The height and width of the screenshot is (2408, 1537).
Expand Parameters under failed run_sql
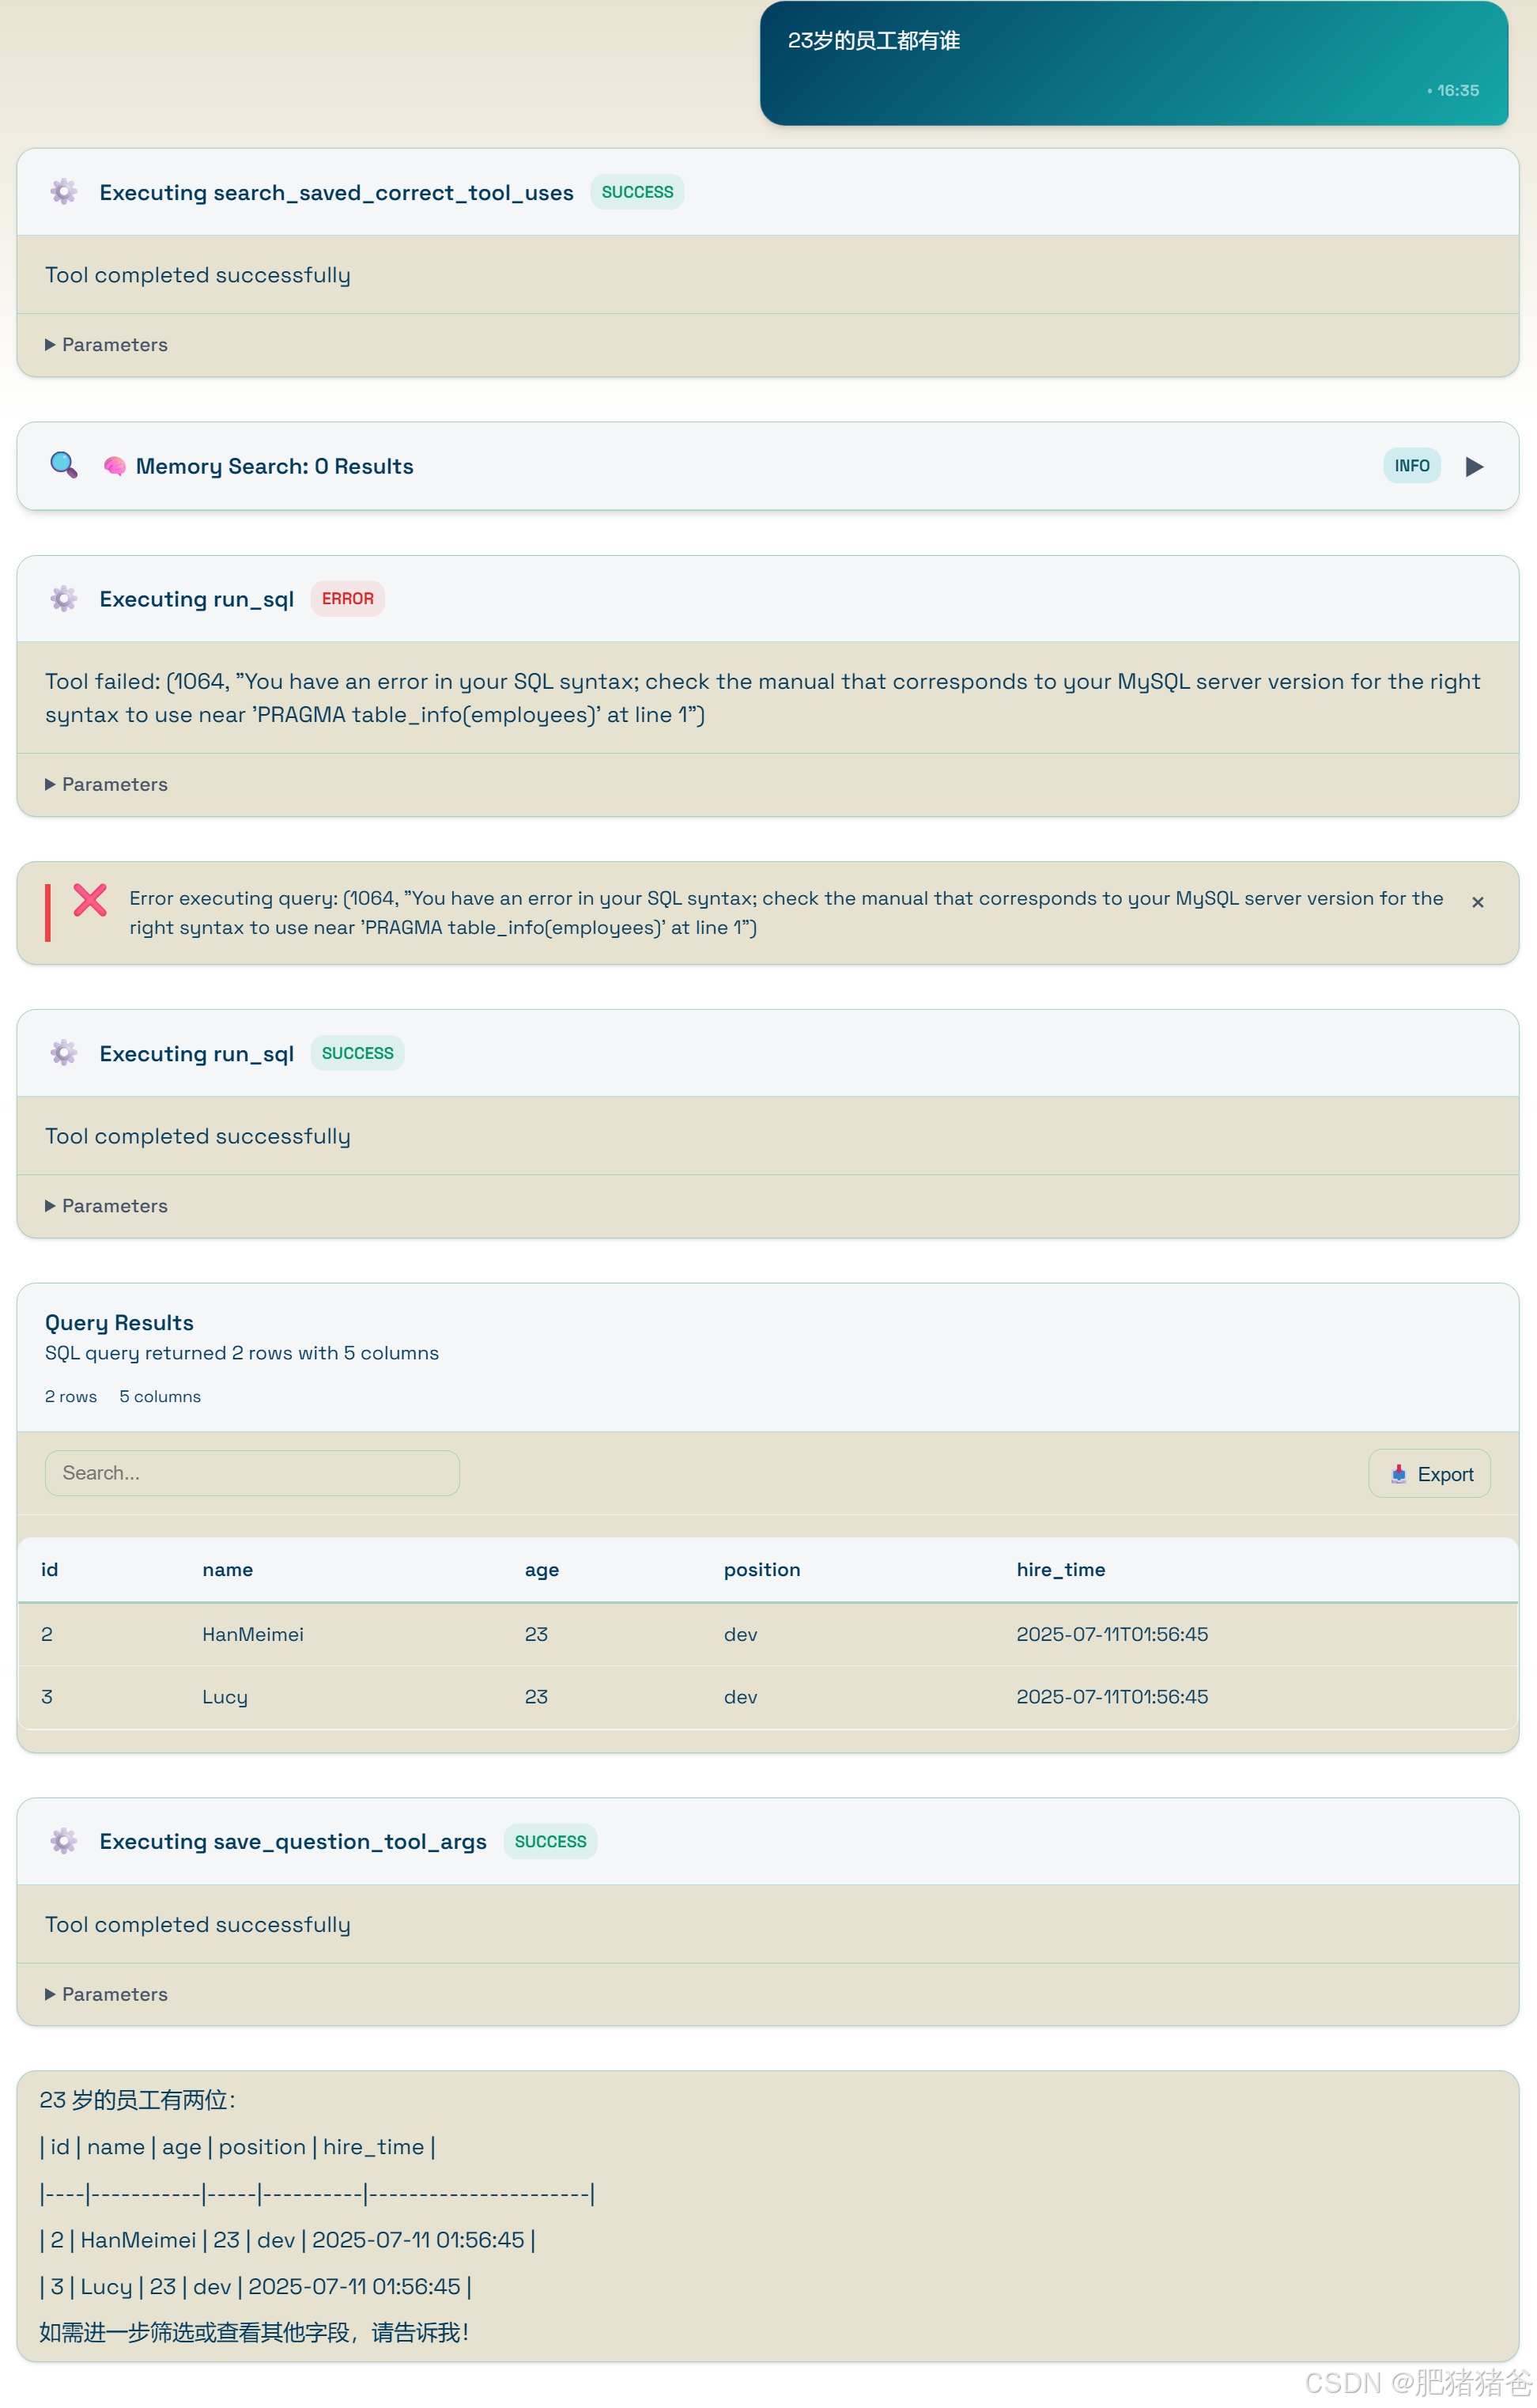[x=106, y=784]
